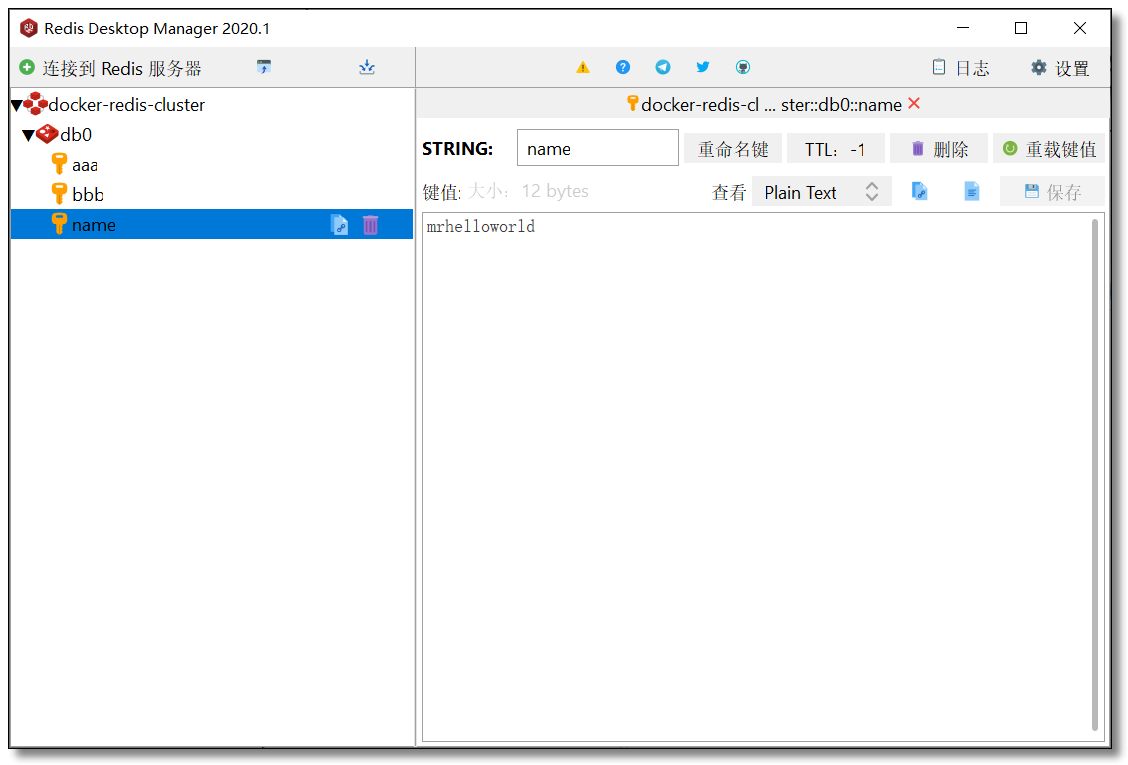Click the 重载键值 reload value button

(1049, 149)
